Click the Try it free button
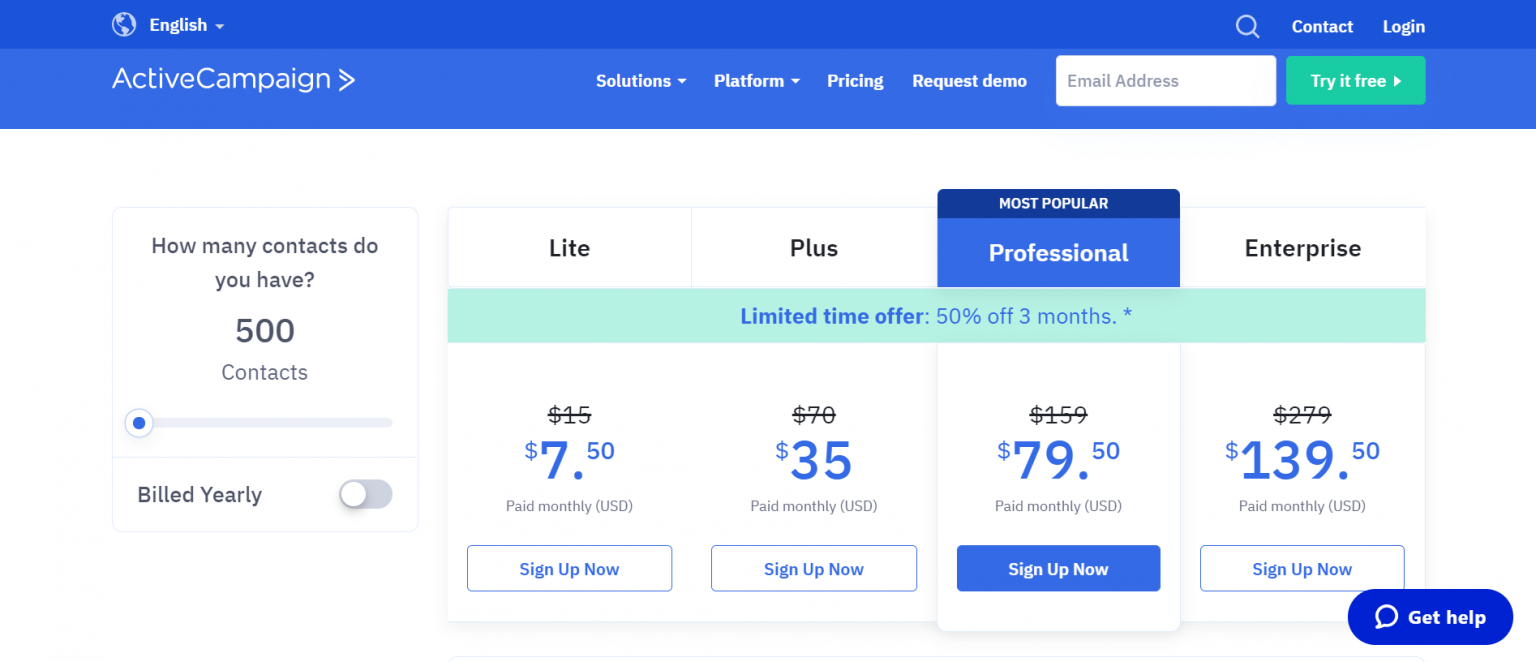Viewport: 1536px width, 662px height. [1355, 81]
